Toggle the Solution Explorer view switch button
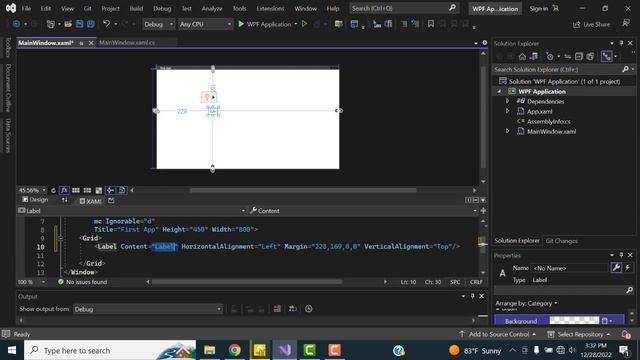This screenshot has height=360, width=640. tap(607, 56)
